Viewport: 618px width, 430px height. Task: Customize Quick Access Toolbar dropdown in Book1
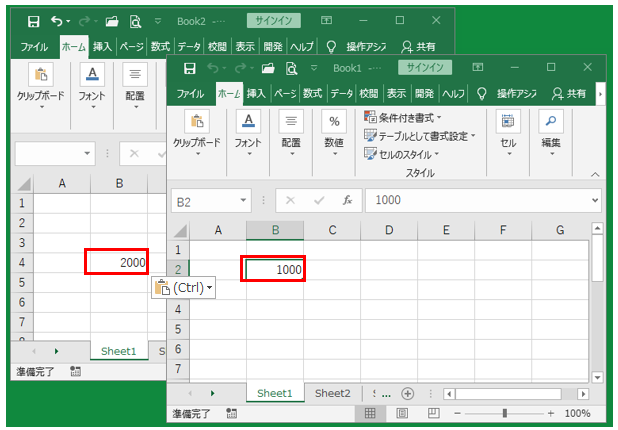pyautogui.click(x=314, y=68)
